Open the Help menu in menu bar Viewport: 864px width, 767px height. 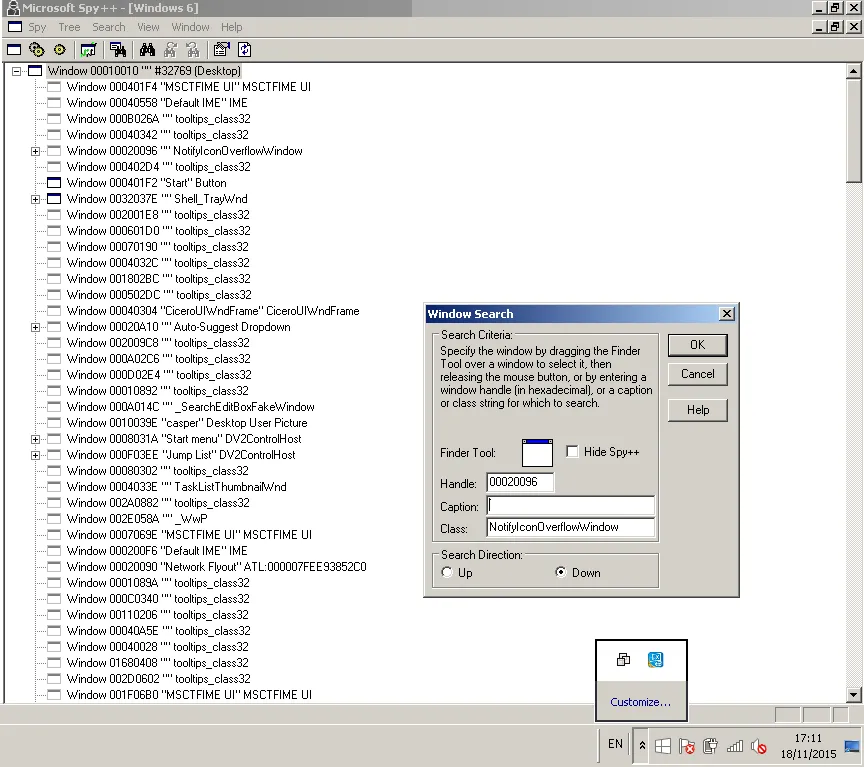tap(231, 27)
